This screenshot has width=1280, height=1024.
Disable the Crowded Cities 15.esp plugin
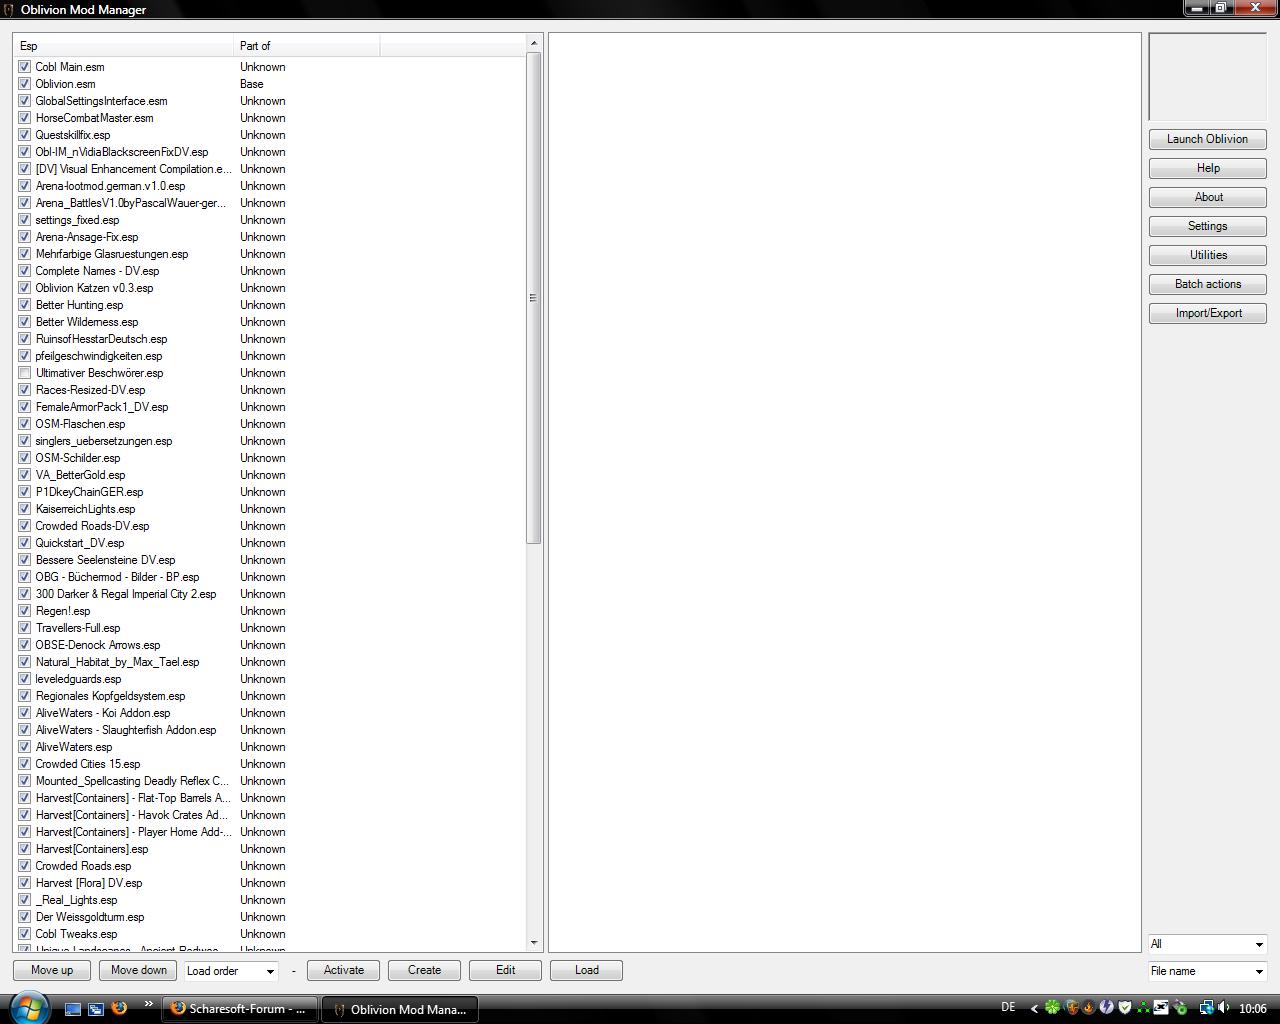point(25,764)
